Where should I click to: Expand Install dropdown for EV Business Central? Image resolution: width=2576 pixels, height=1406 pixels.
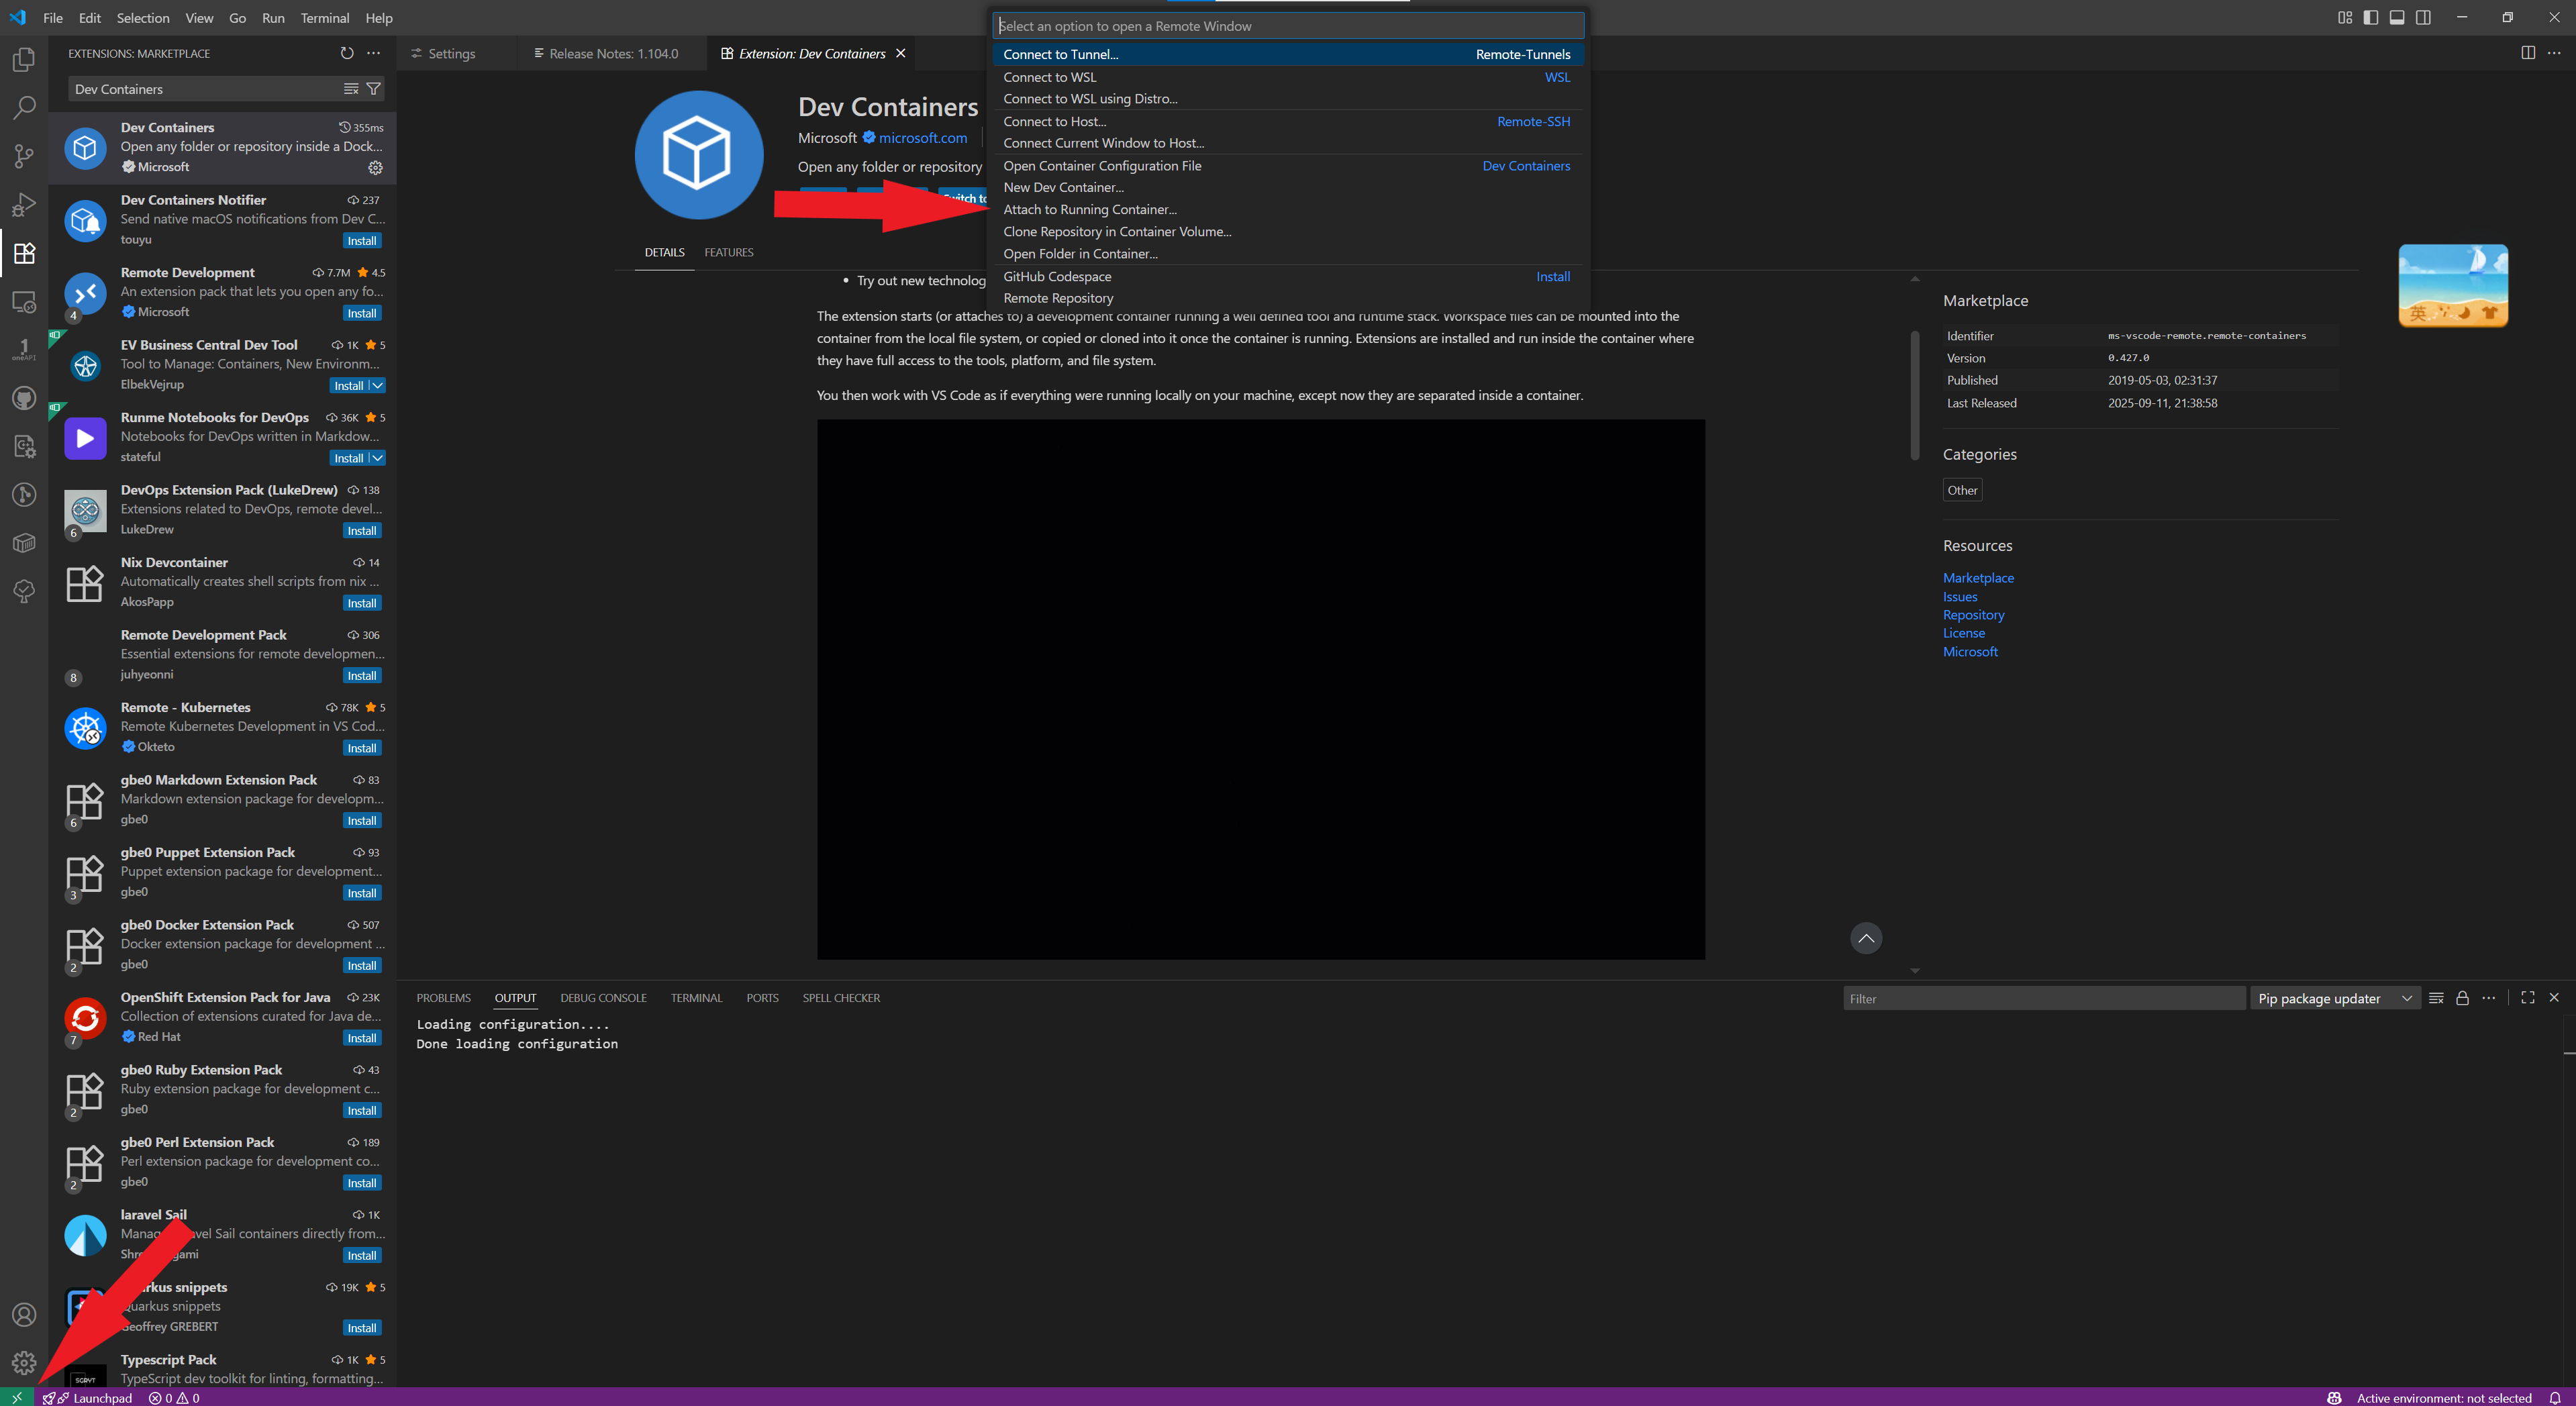pyautogui.click(x=378, y=386)
